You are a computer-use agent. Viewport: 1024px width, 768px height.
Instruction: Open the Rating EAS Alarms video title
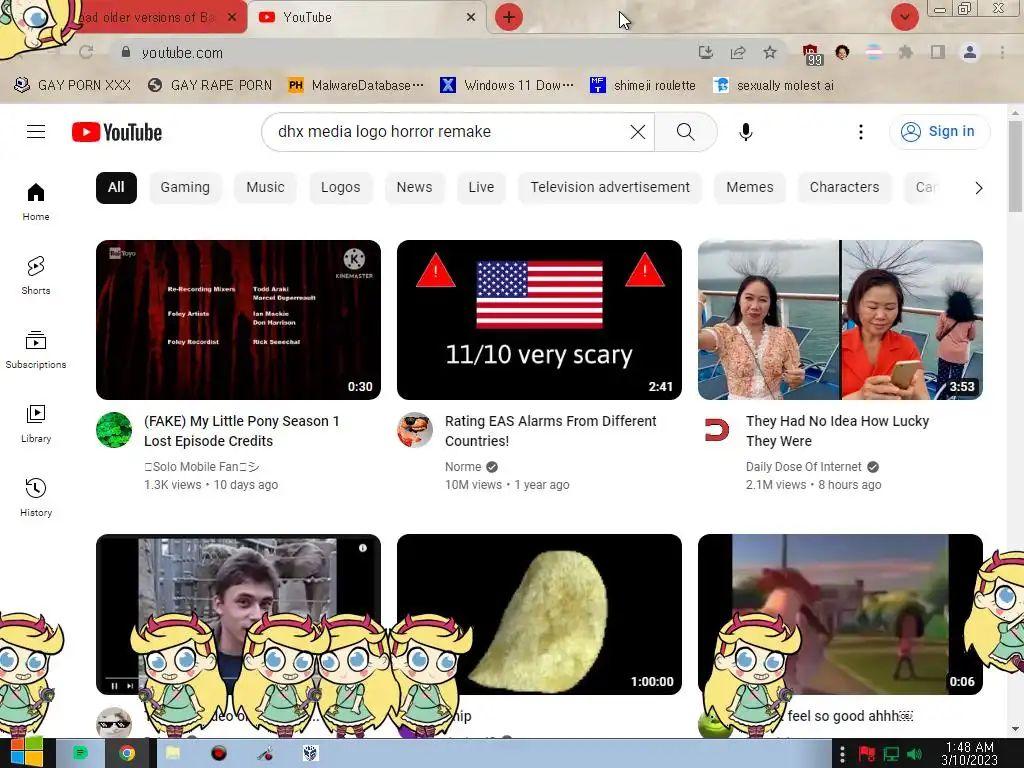[x=551, y=431]
